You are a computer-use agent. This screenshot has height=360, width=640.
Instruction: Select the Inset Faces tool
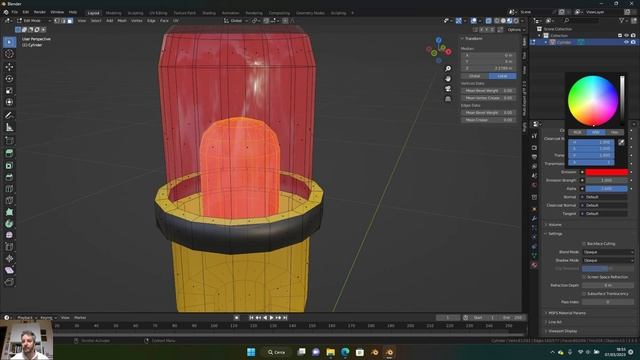pyautogui.click(x=9, y=165)
